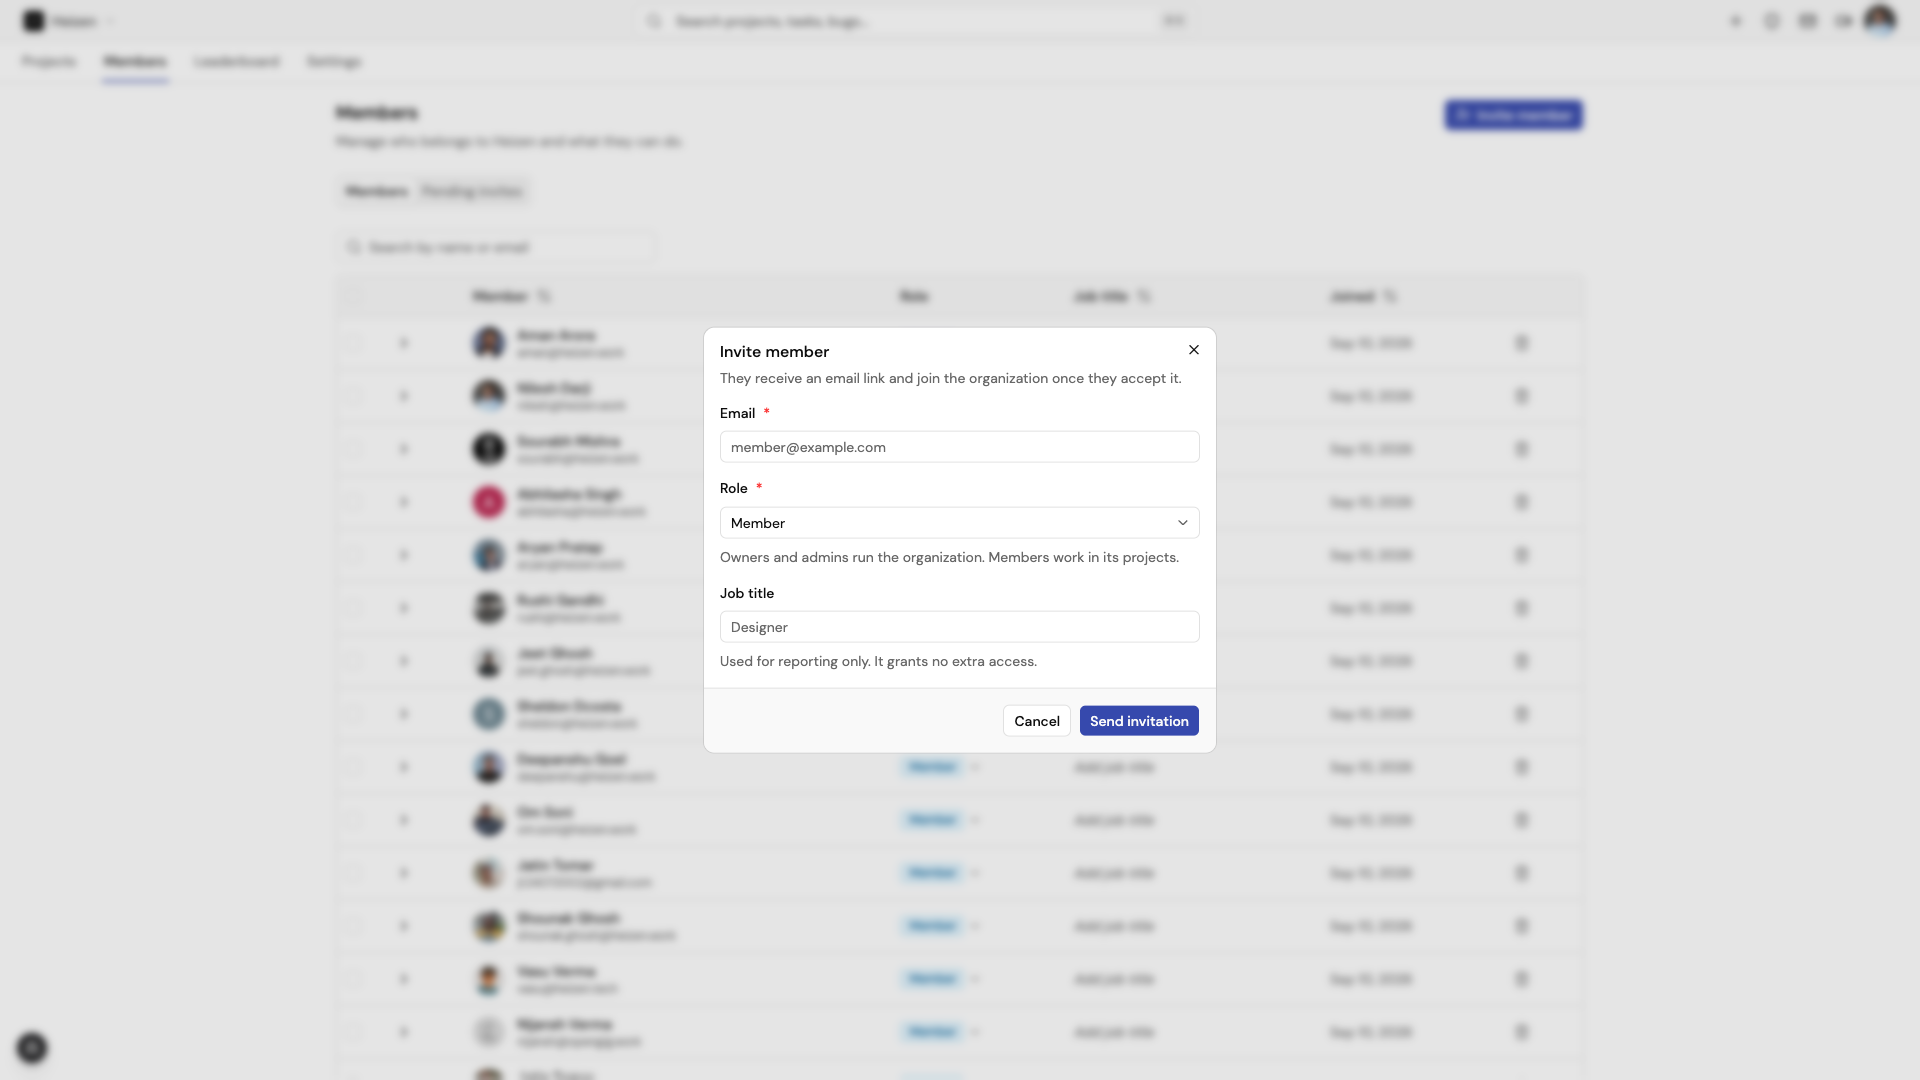The image size is (1920, 1080).
Task: Close the Invite member dialog
Action: coord(1193,350)
